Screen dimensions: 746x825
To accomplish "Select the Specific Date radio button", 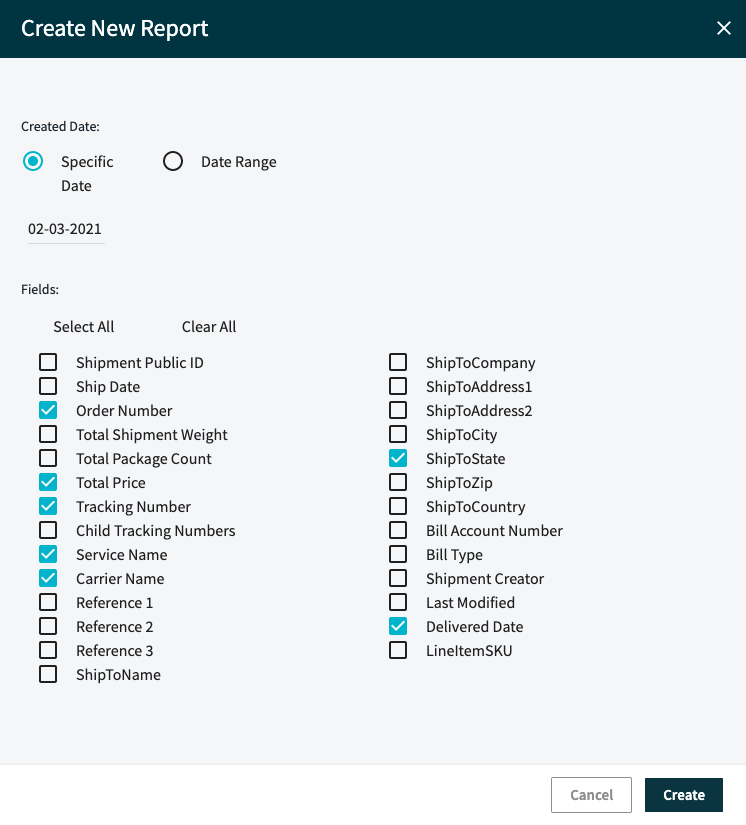I will pos(31,160).
